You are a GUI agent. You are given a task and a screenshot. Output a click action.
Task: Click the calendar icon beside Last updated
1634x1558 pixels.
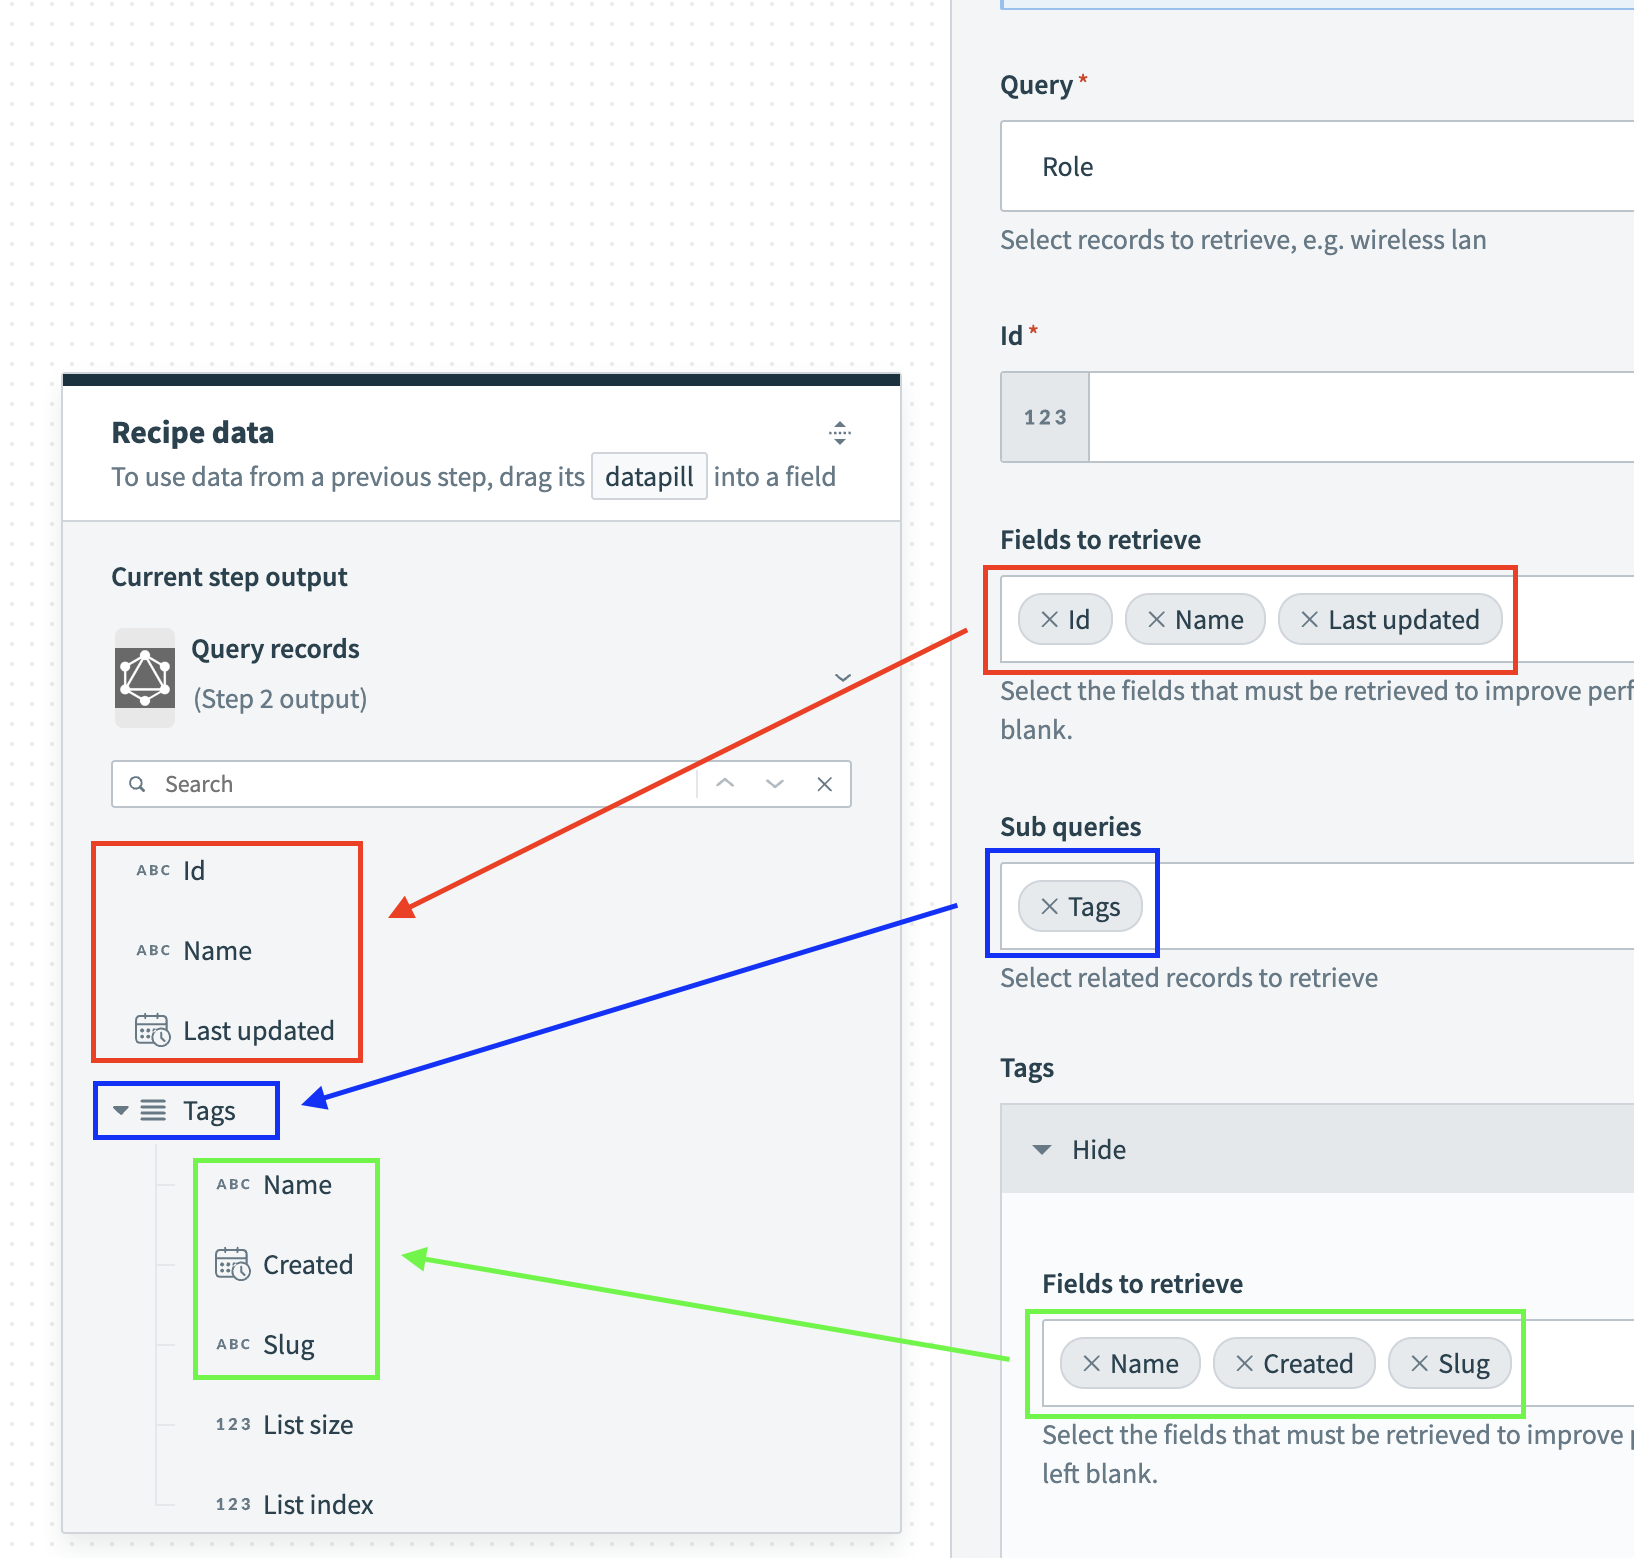[151, 1030]
